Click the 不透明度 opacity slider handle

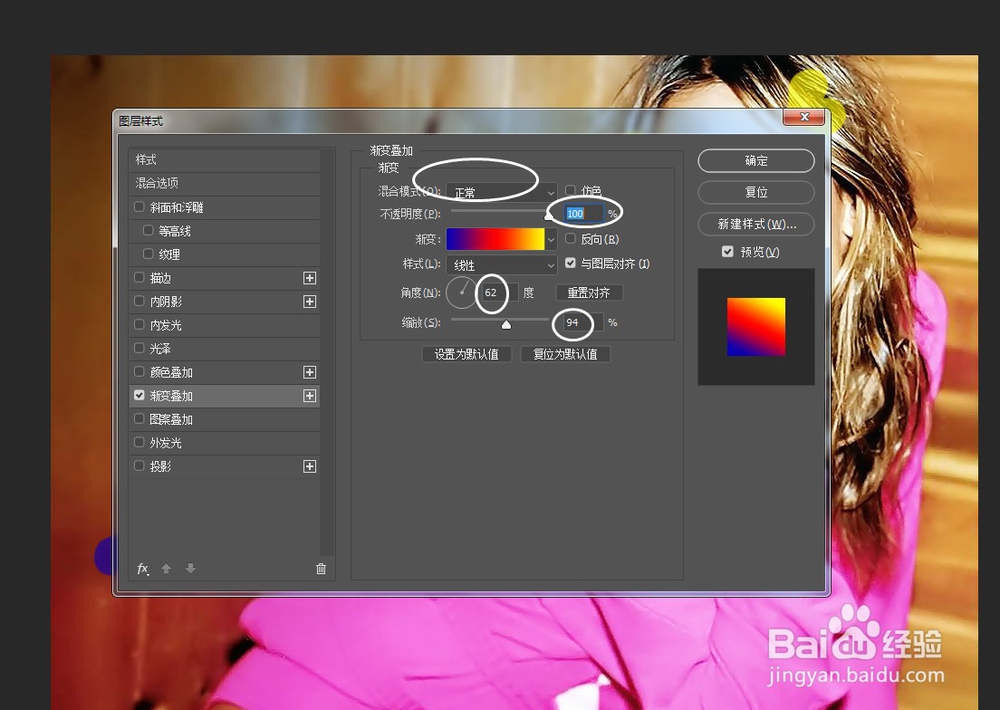[x=548, y=216]
